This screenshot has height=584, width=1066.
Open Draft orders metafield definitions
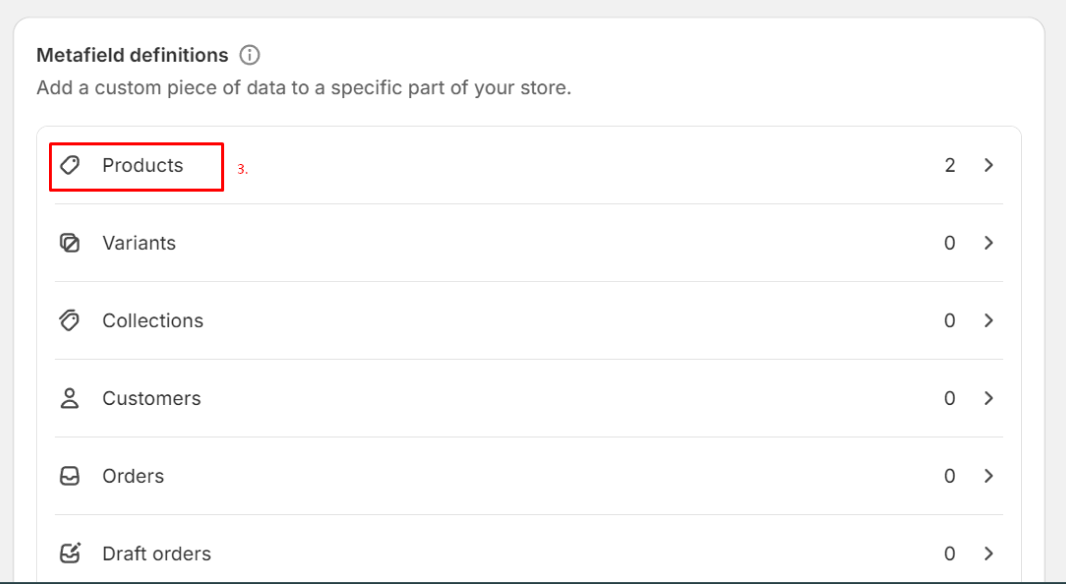529,549
